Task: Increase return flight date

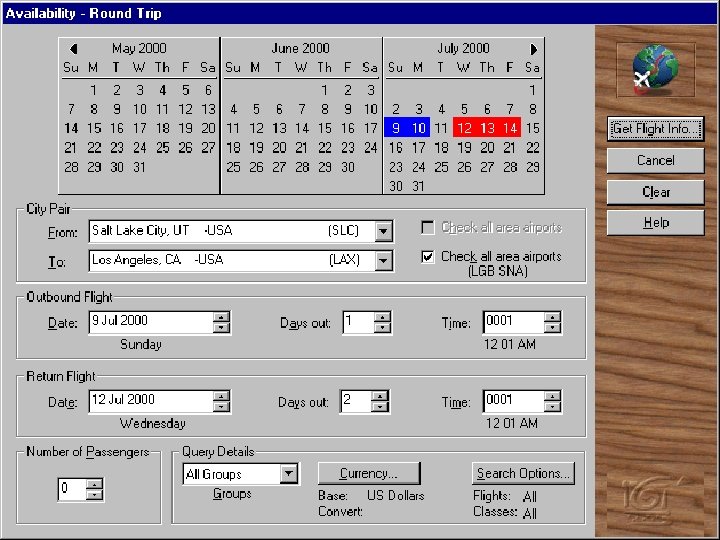Action: (x=221, y=396)
